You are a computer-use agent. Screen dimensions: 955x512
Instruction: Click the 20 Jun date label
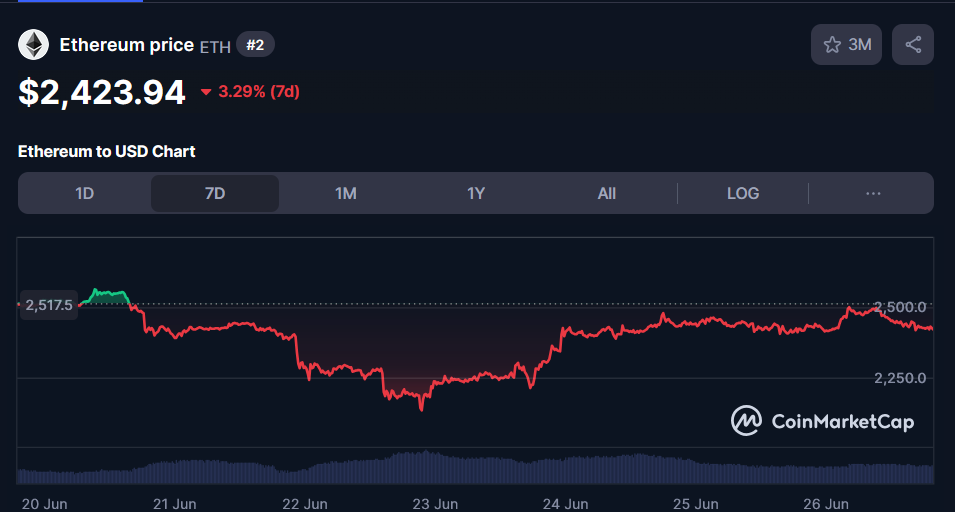point(44,504)
